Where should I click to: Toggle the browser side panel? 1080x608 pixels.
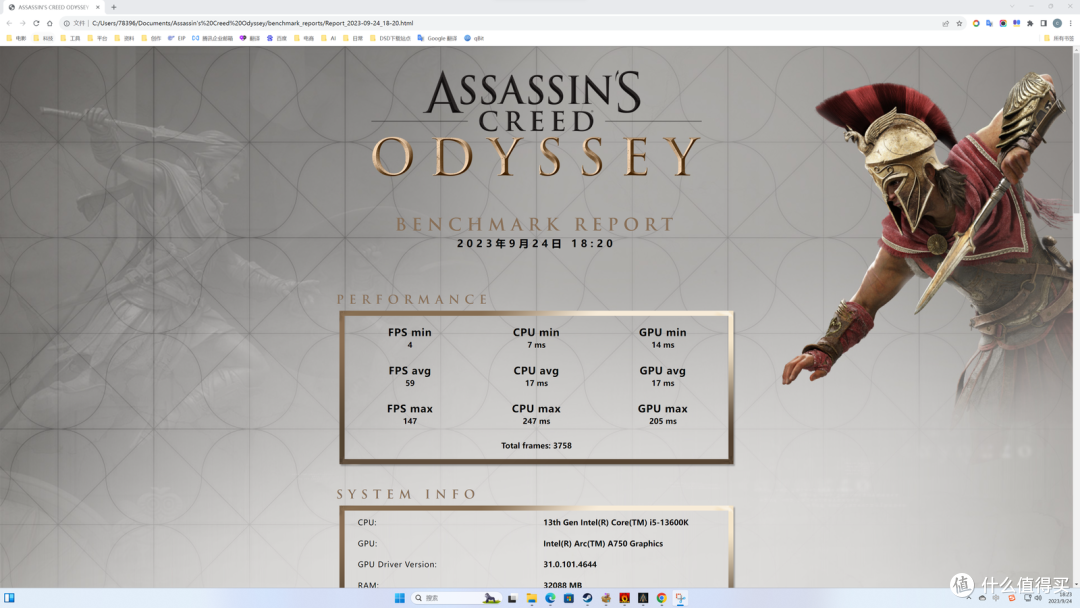[x=1043, y=23]
